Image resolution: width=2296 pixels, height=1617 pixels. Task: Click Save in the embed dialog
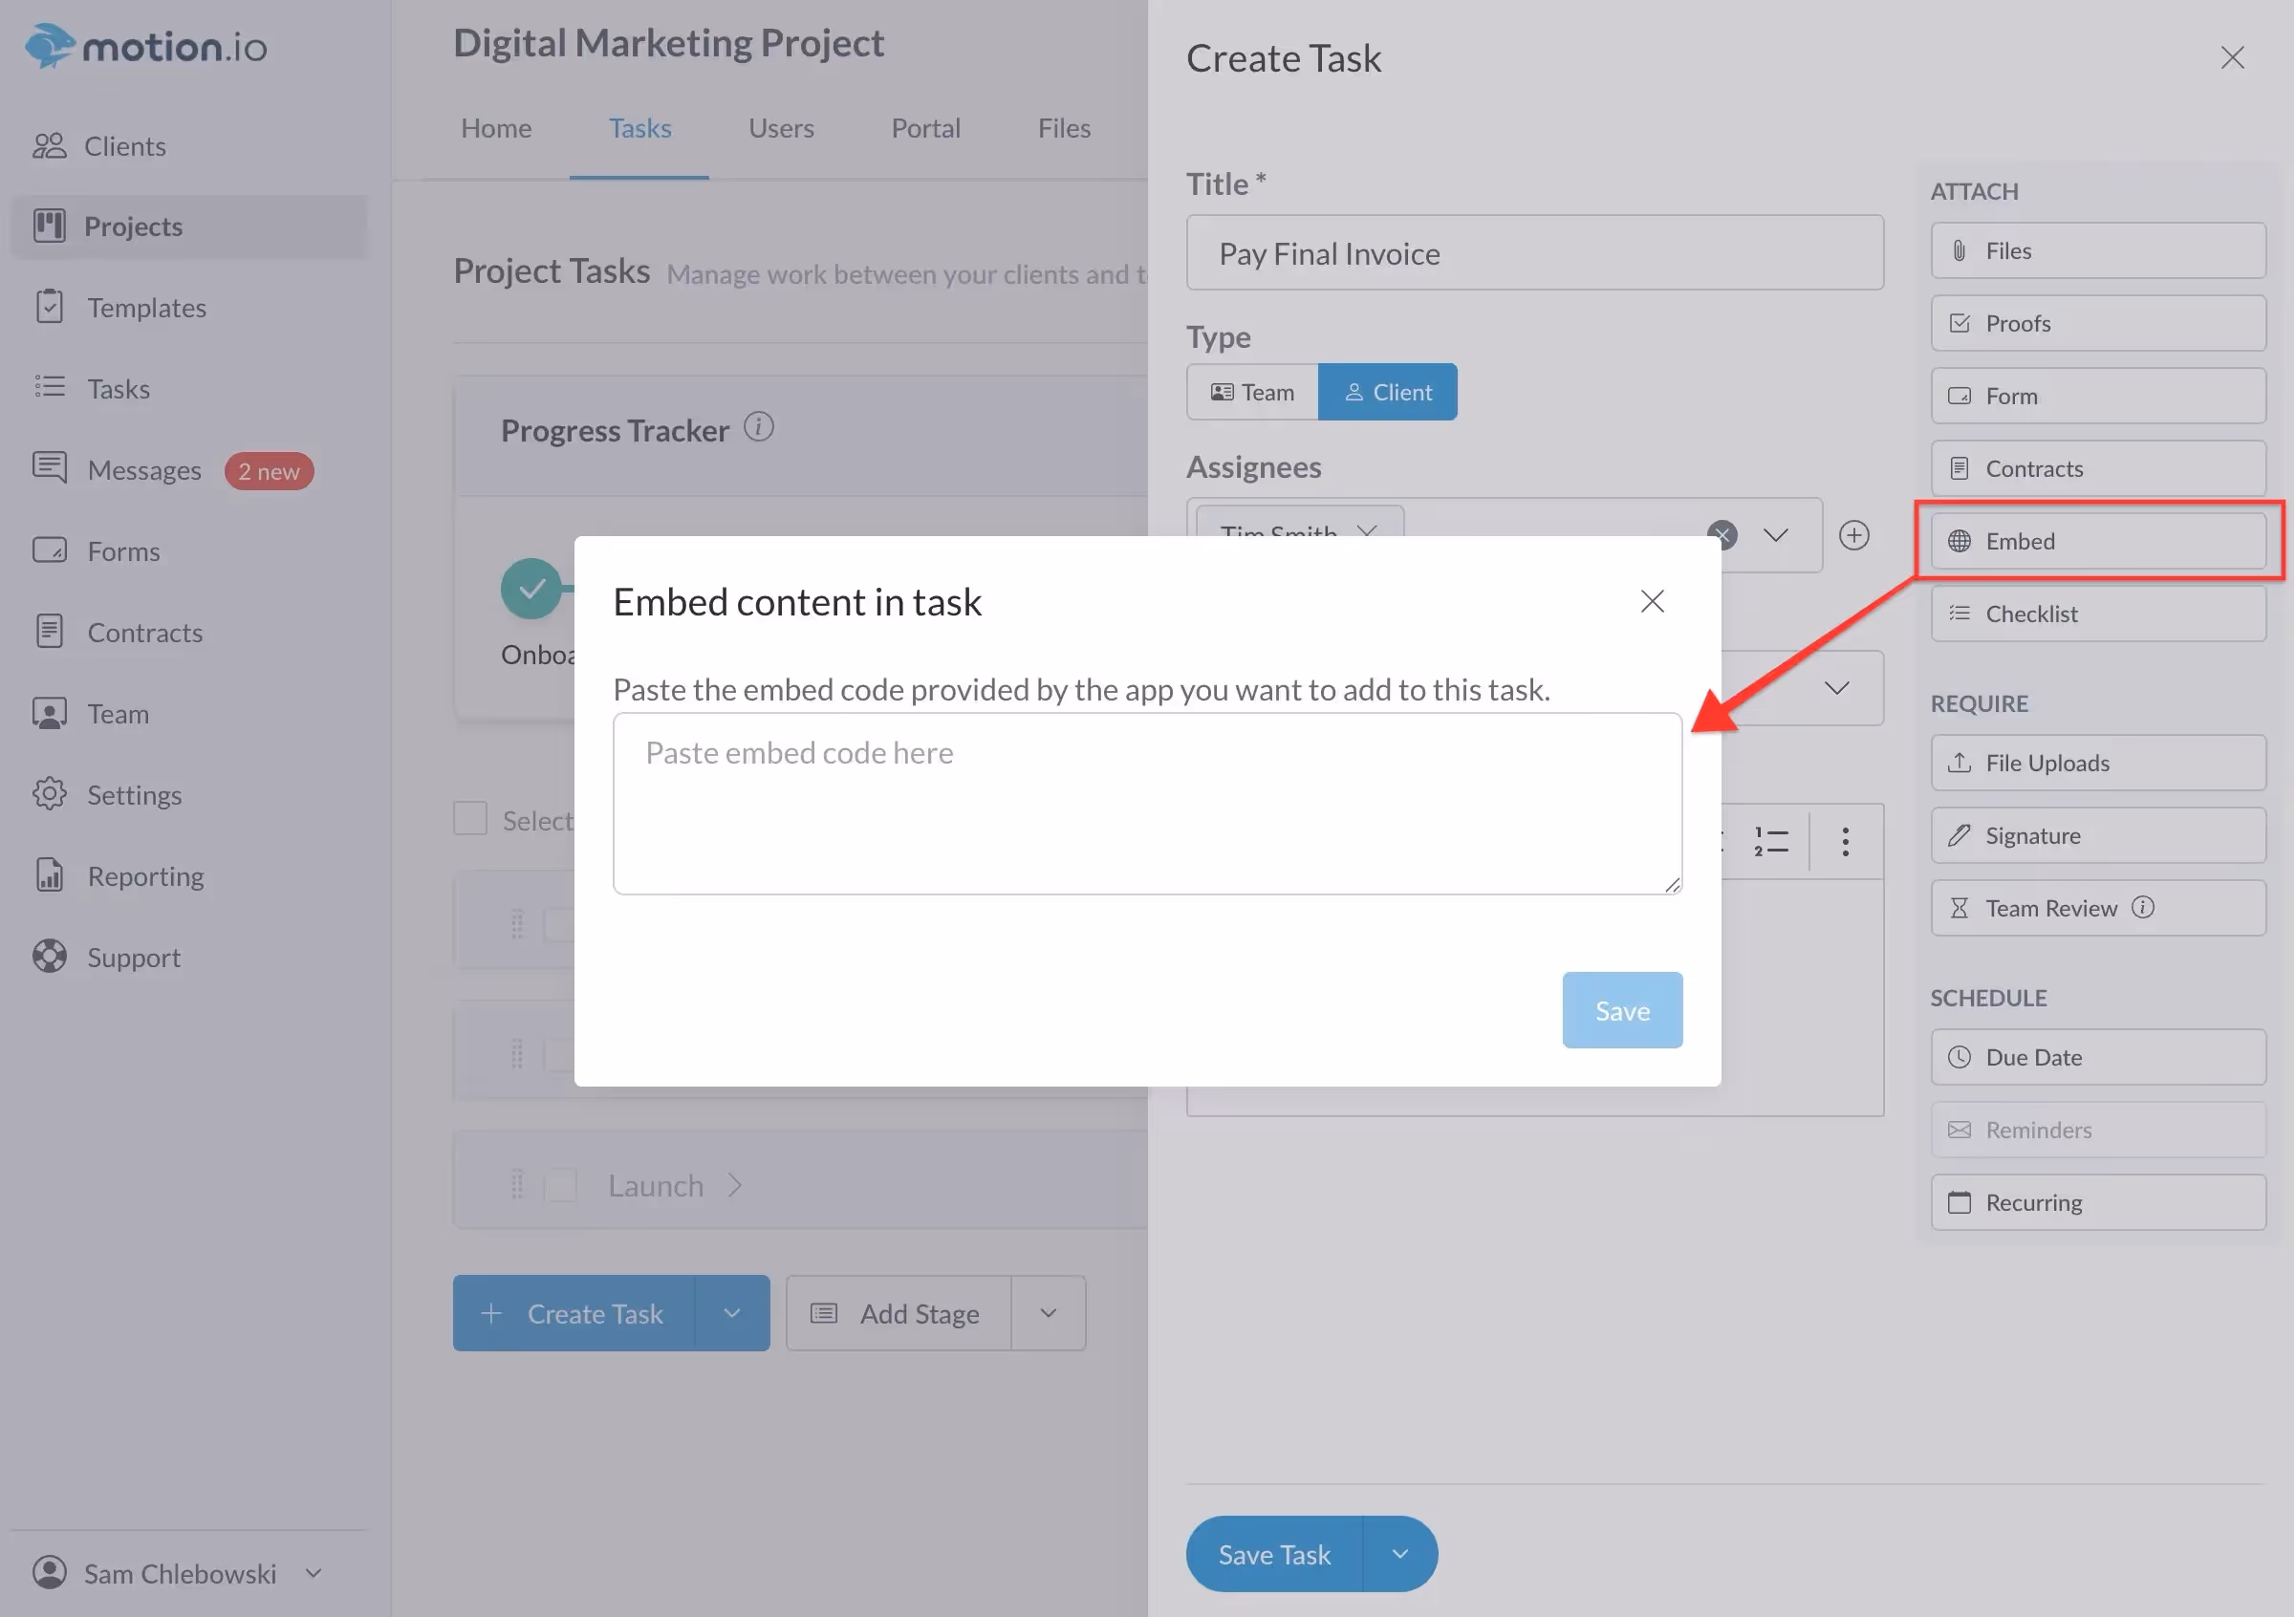click(x=1622, y=1010)
